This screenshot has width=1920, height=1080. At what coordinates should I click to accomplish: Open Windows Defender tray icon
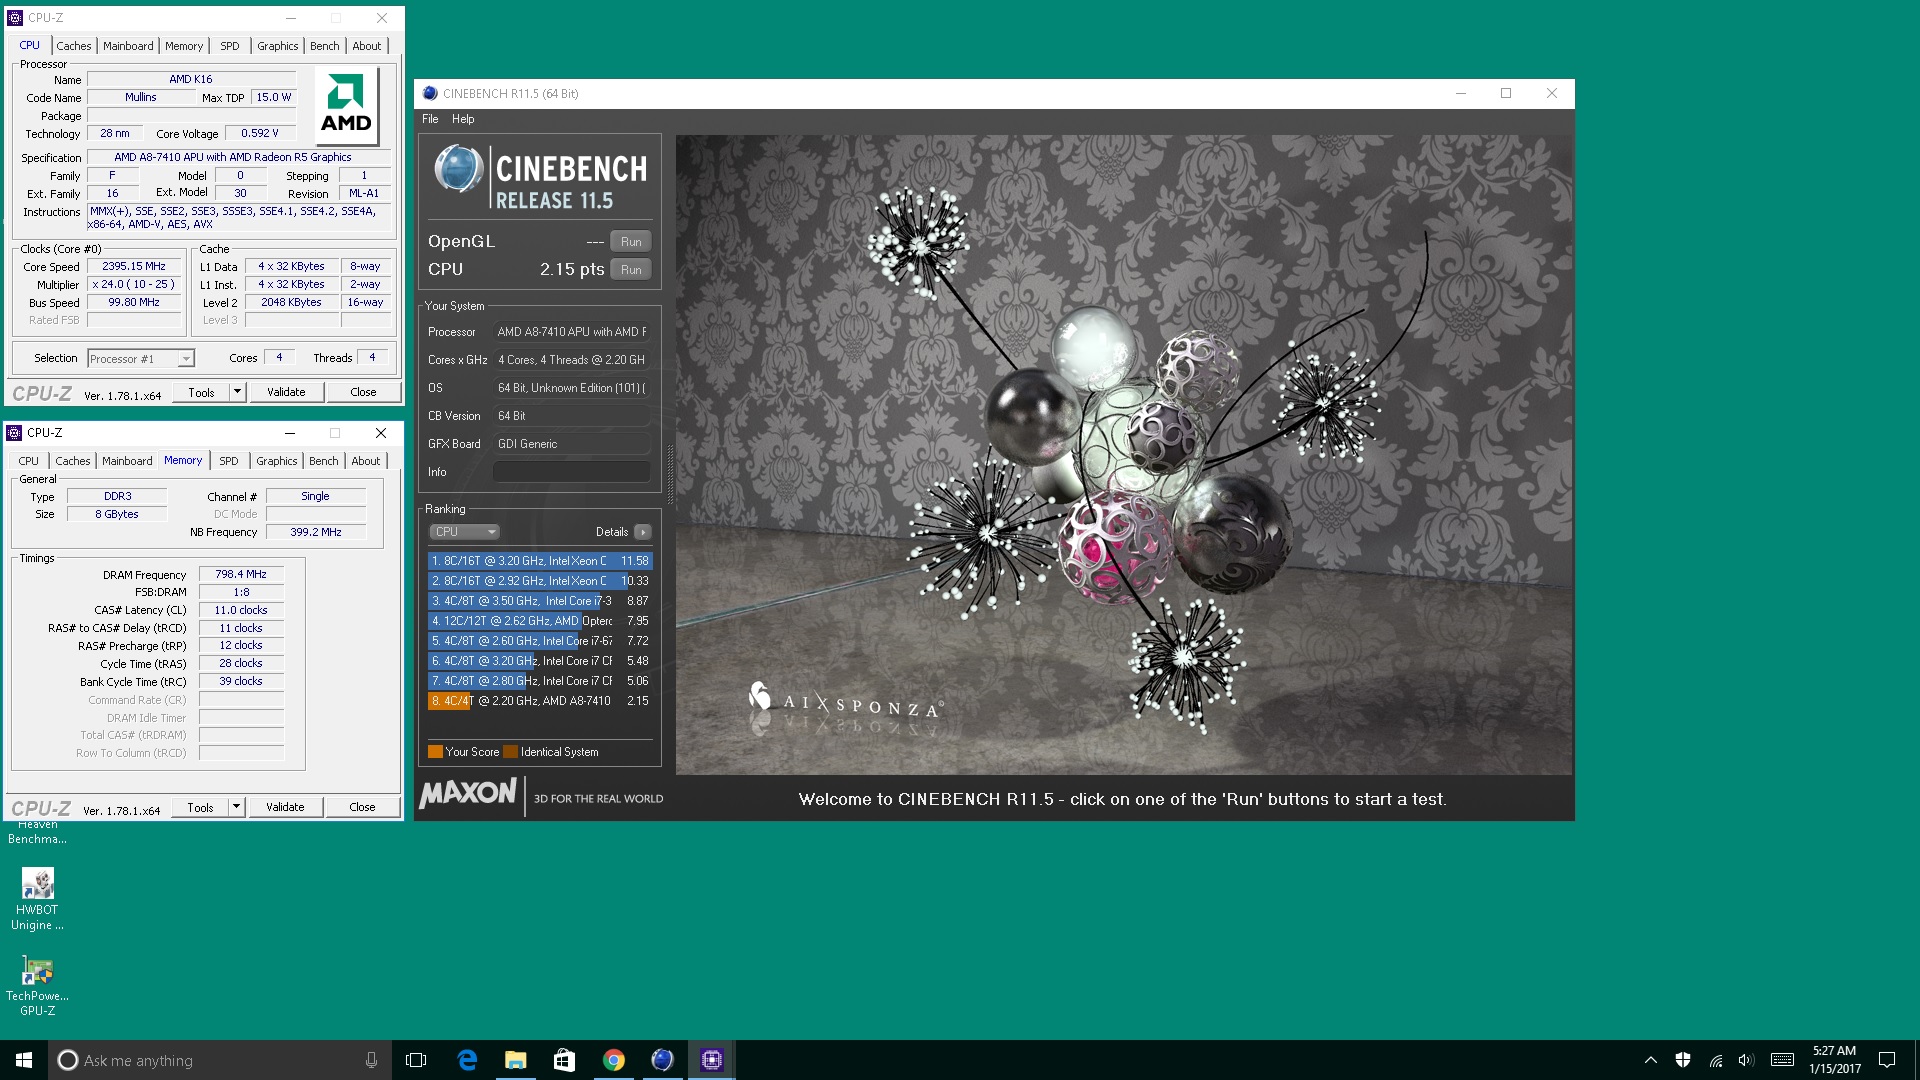click(1683, 1060)
